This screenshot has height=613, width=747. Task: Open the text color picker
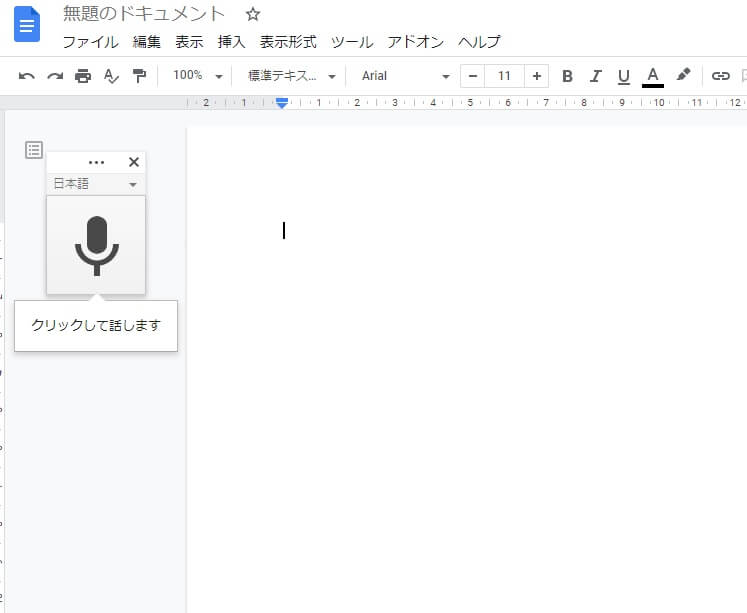click(653, 76)
